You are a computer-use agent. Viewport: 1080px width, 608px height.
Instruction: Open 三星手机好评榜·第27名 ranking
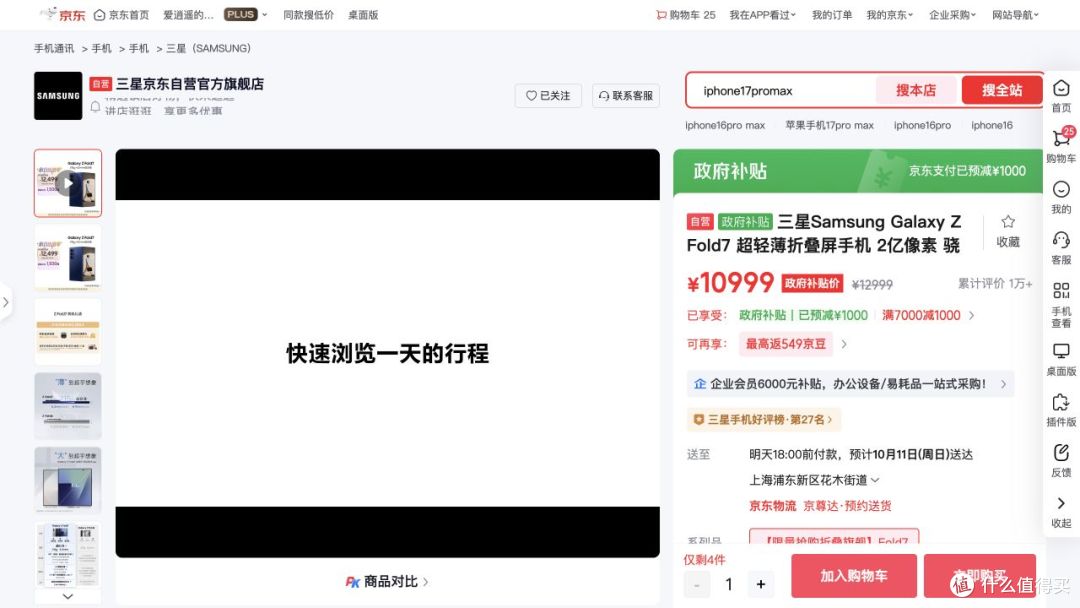click(763, 419)
